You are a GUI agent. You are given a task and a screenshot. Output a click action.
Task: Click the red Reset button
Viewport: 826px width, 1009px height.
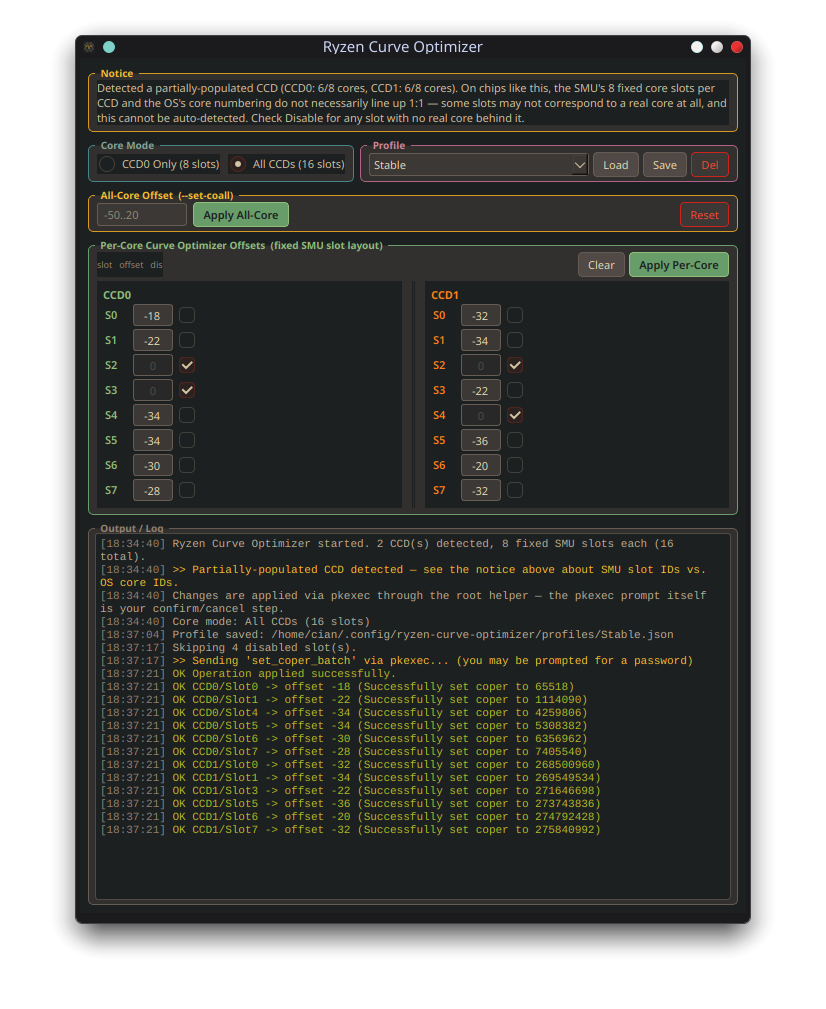pyautogui.click(x=704, y=215)
